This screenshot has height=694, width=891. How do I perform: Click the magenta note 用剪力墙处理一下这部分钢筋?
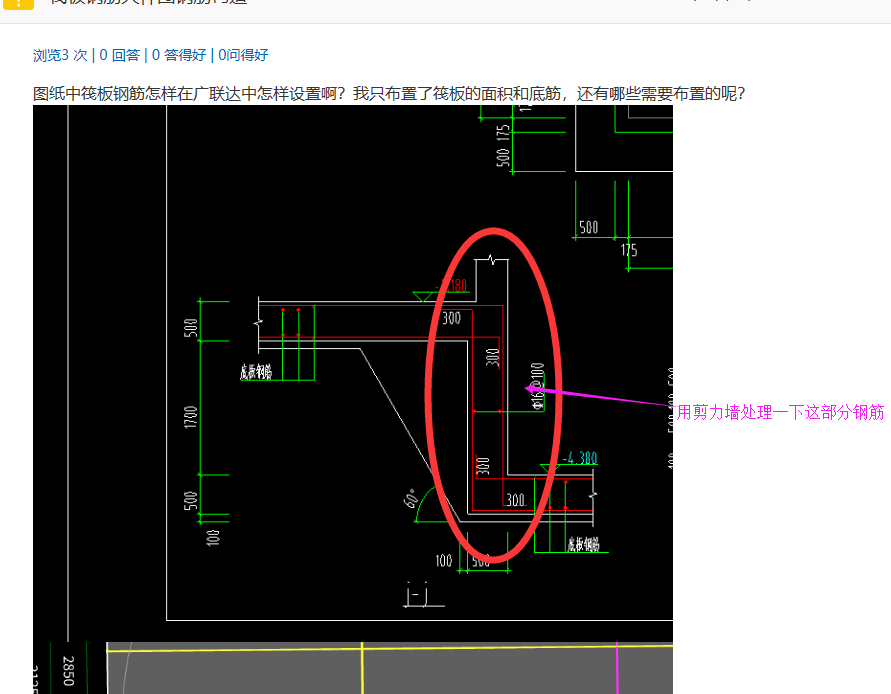[780, 412]
